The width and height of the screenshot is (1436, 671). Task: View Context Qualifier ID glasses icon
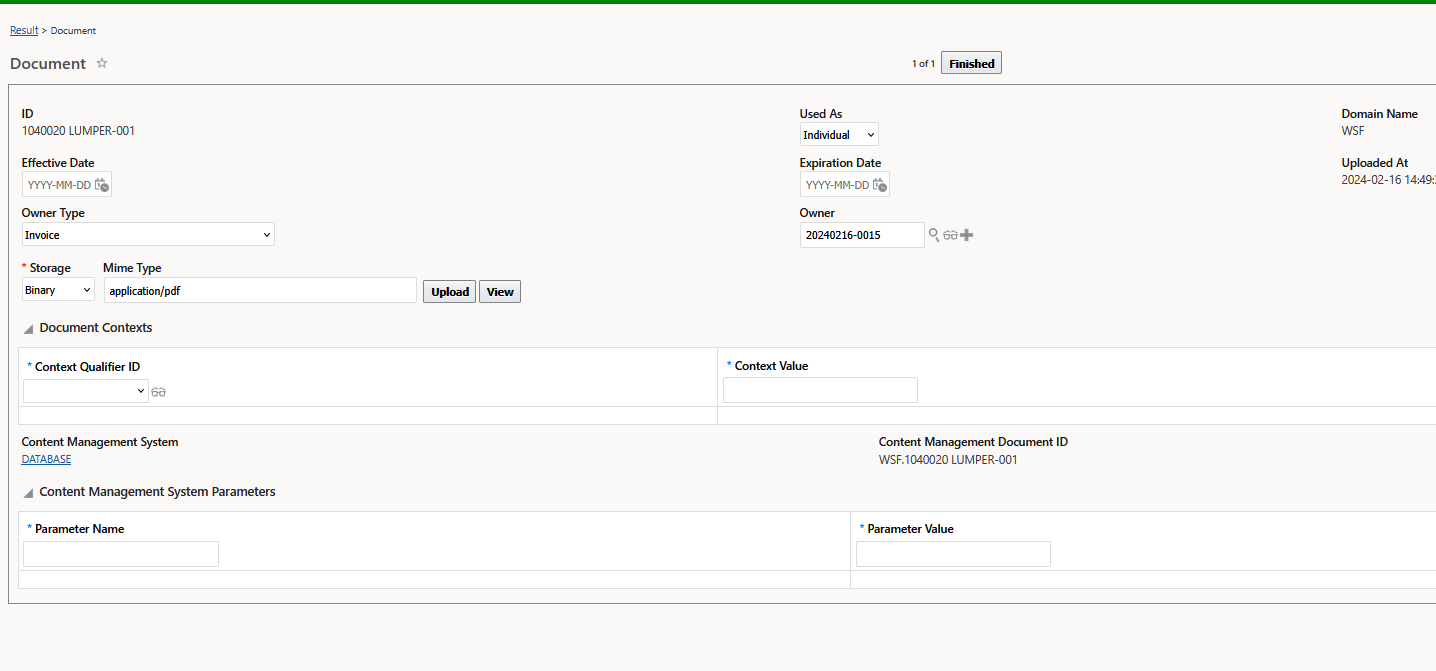click(x=158, y=392)
